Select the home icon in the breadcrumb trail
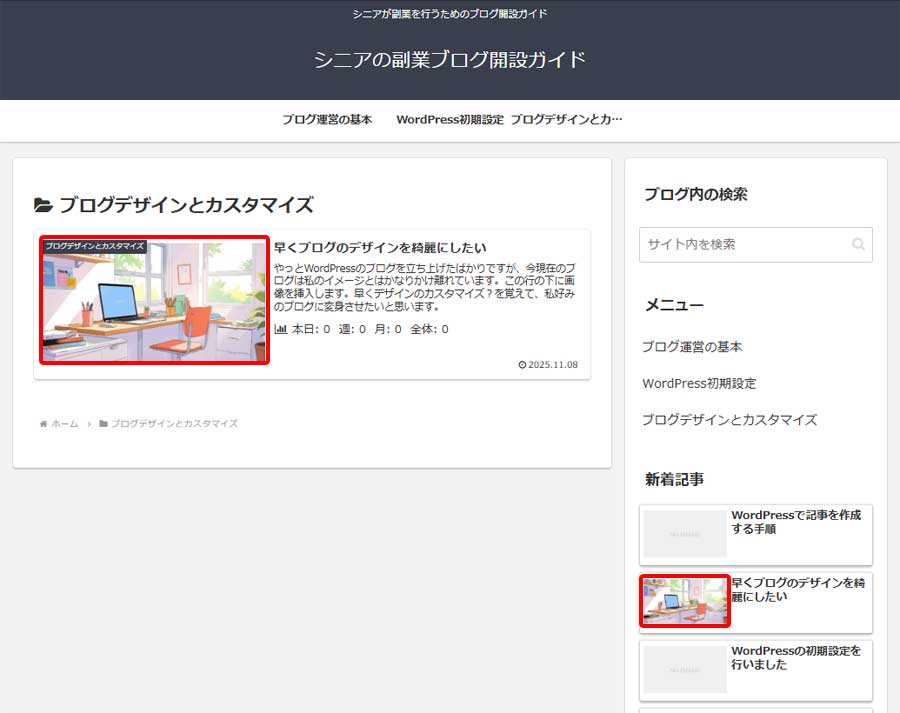The width and height of the screenshot is (900, 713). 41,422
